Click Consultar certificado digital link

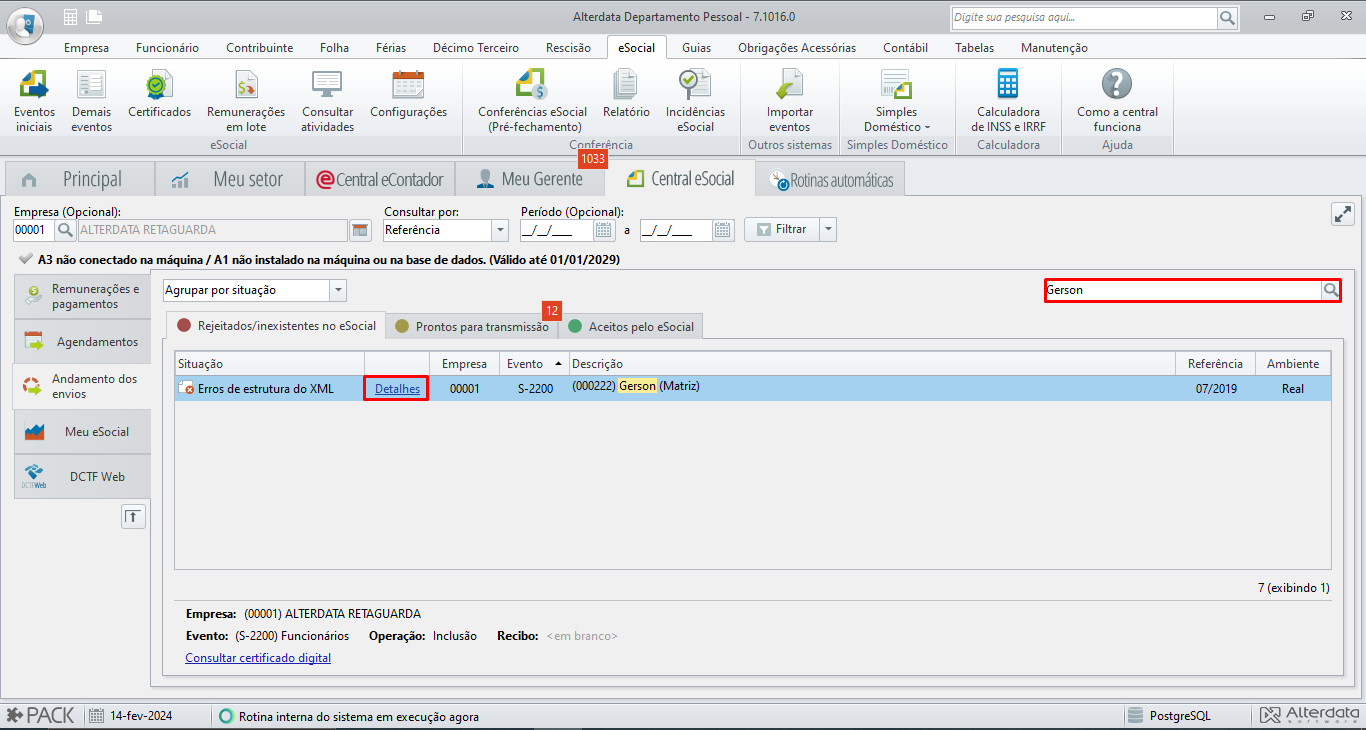(x=258, y=658)
